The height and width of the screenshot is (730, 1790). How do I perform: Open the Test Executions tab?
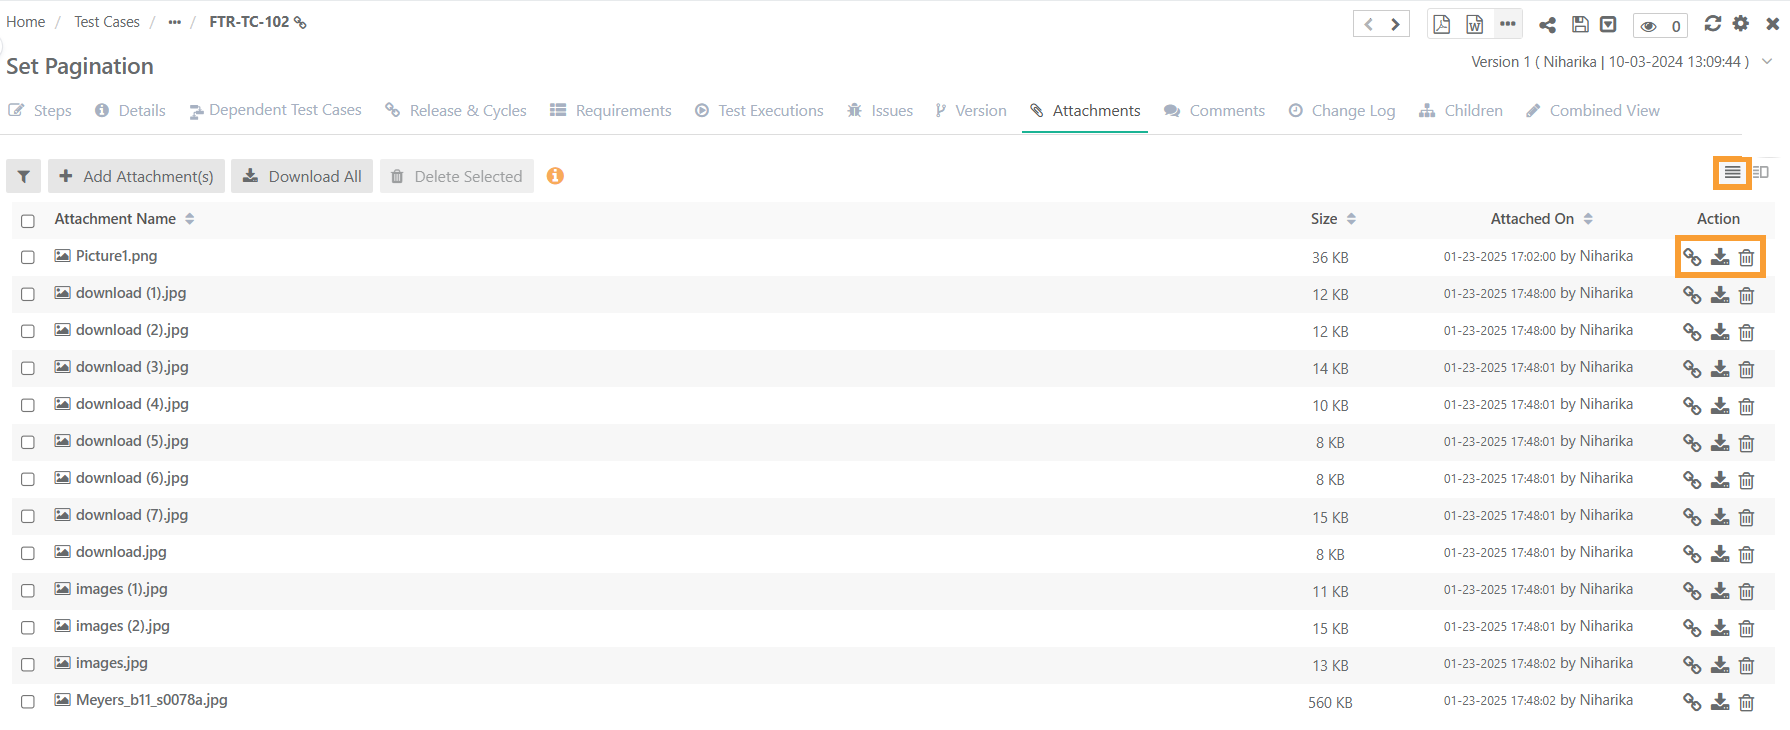pyautogui.click(x=759, y=110)
